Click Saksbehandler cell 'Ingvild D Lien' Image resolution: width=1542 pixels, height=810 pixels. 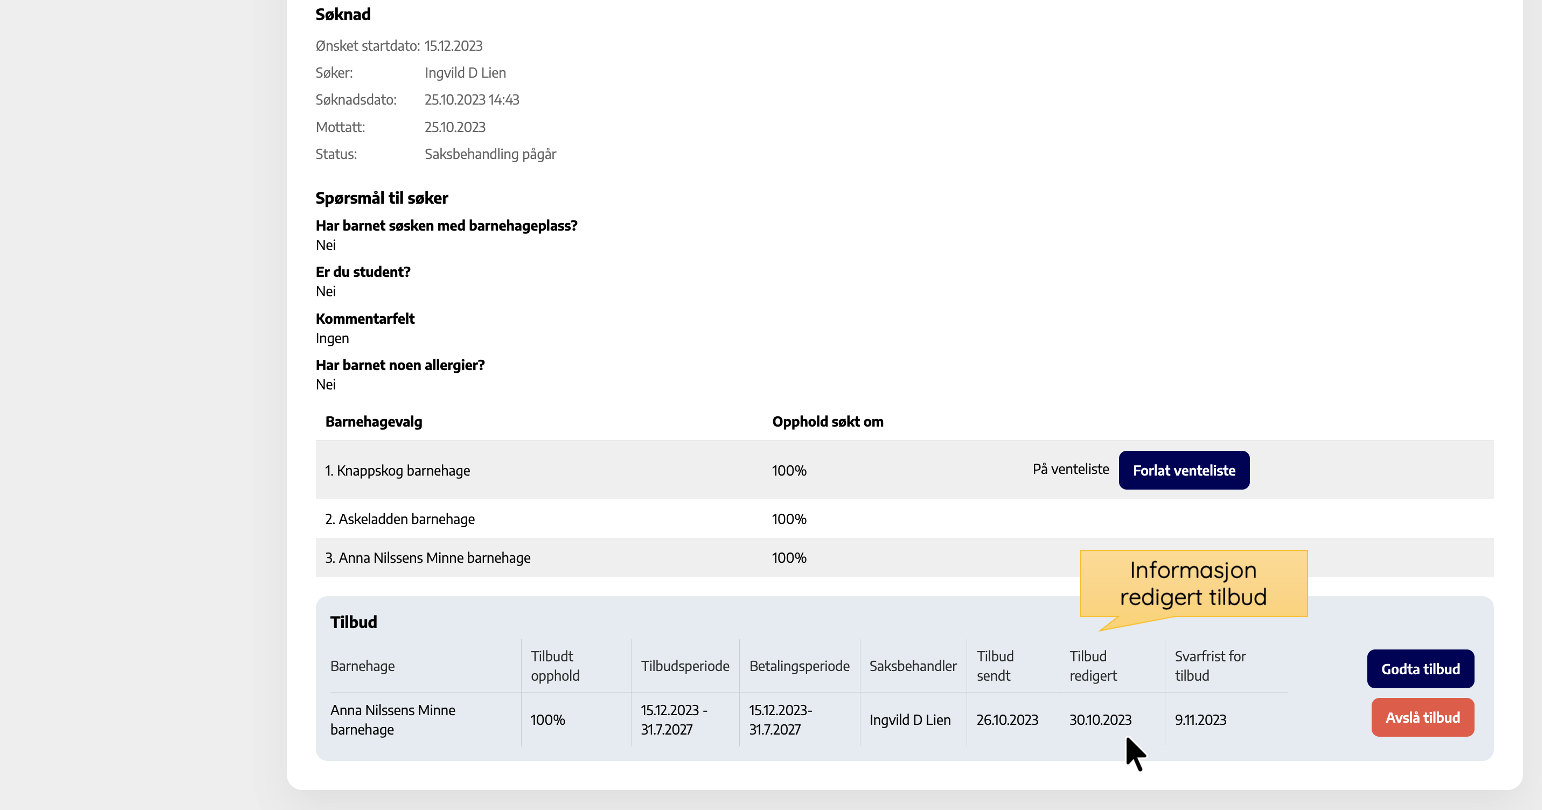[910, 720]
